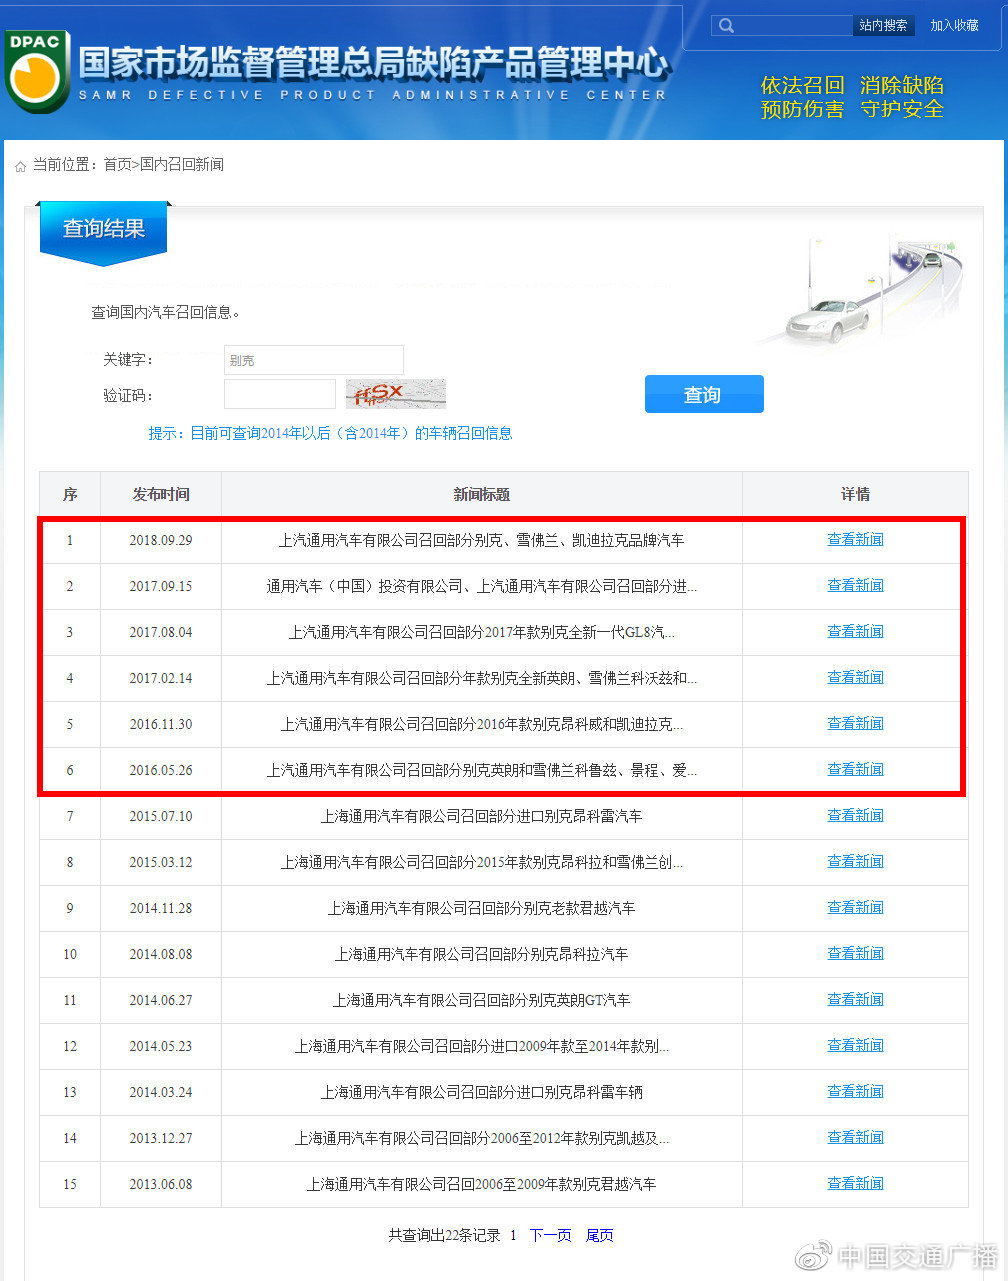This screenshot has width=1008, height=1281.
Task: Click the 站内搜索 button
Action: click(883, 25)
